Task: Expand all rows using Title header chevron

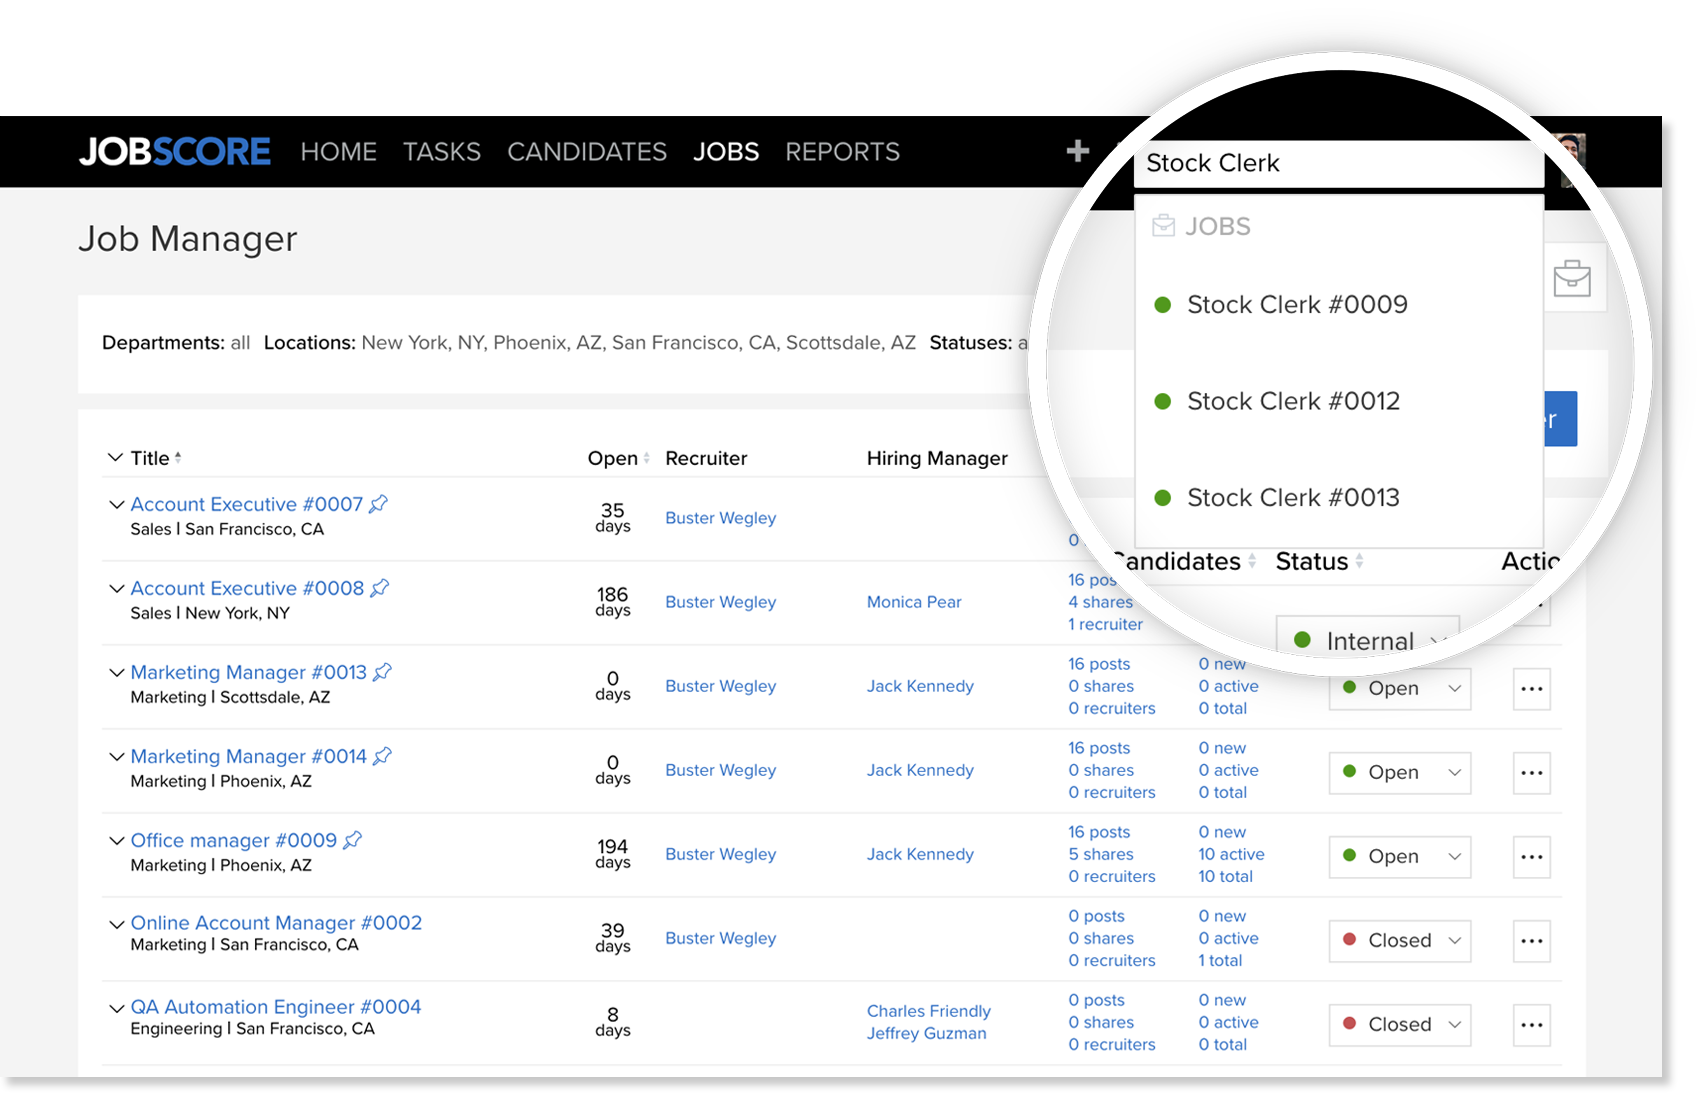Action: click(115, 457)
